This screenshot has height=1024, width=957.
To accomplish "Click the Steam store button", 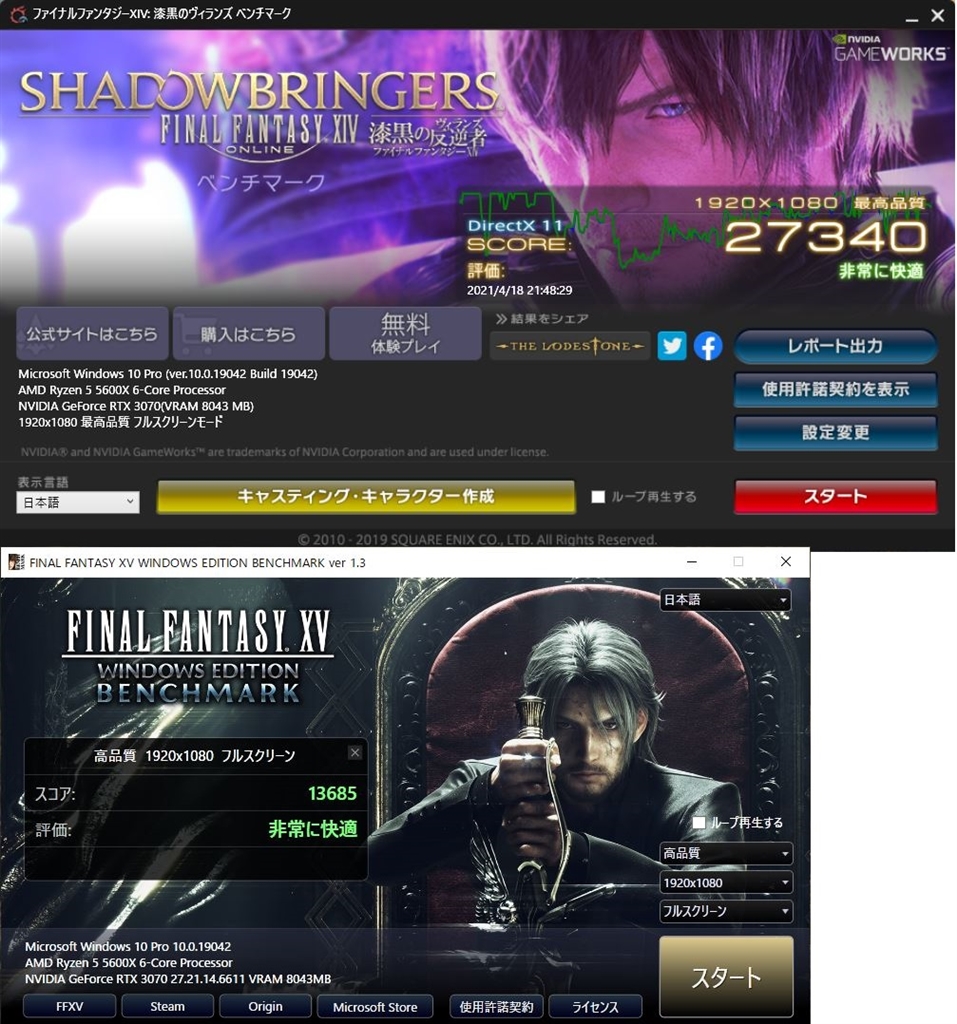I will 167,1006.
